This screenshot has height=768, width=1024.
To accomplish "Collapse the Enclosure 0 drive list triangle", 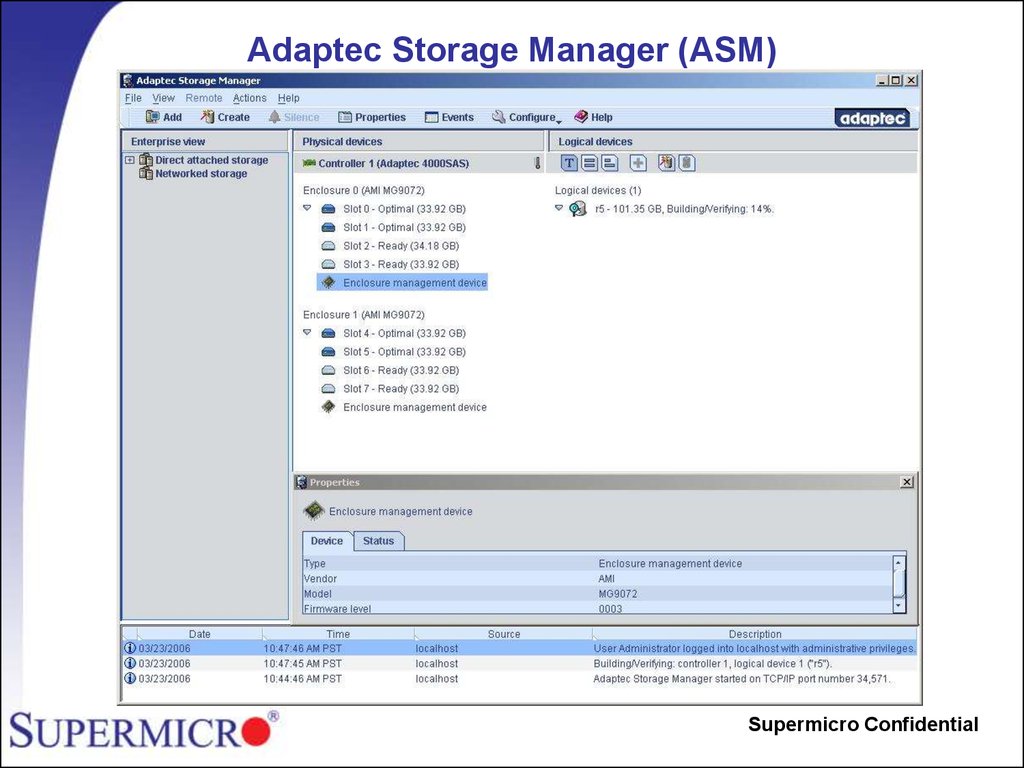I will 307,208.
